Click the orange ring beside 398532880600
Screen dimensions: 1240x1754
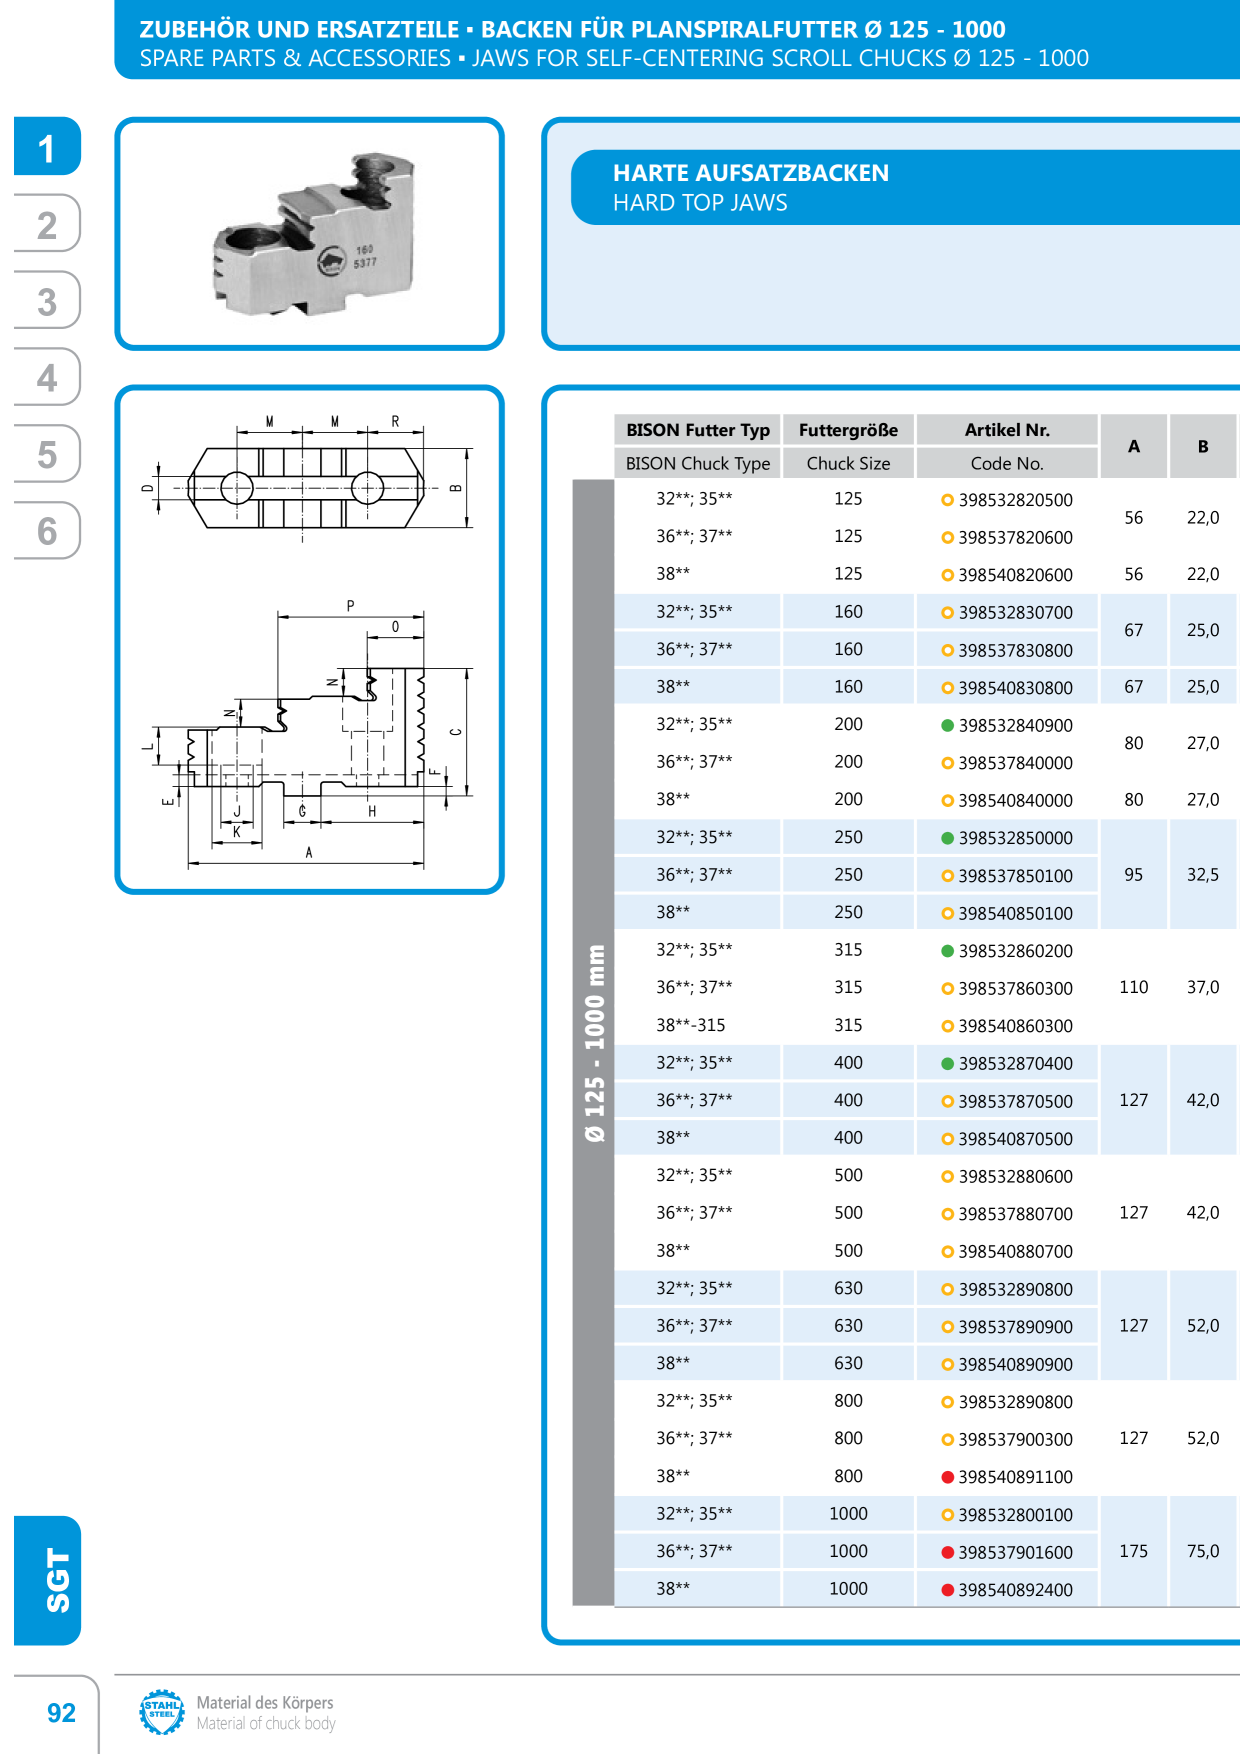pyautogui.click(x=947, y=1177)
